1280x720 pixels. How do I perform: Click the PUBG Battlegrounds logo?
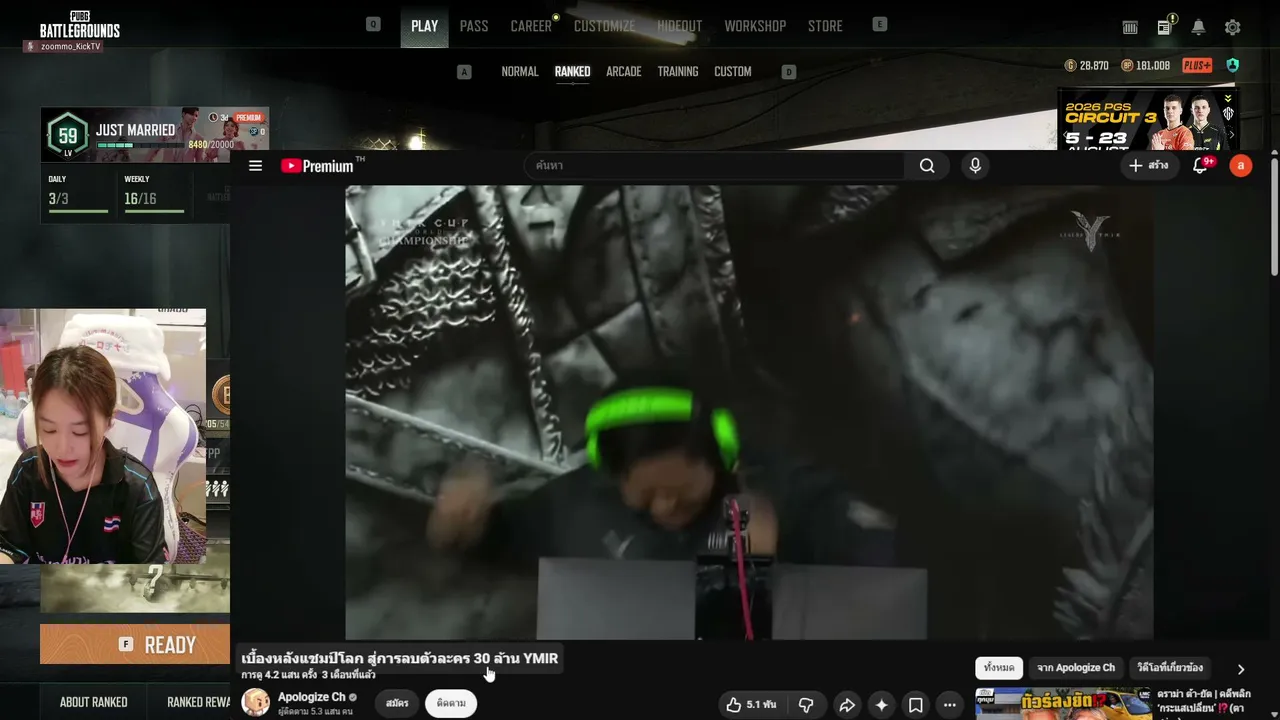(x=79, y=25)
